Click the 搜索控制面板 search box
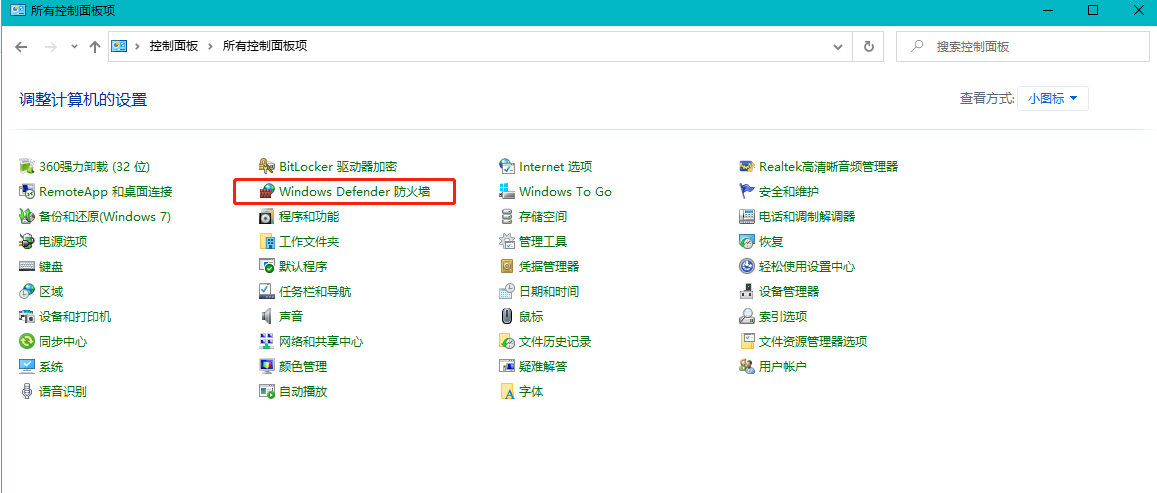Screen dimensions: 1157x493 1030,47
